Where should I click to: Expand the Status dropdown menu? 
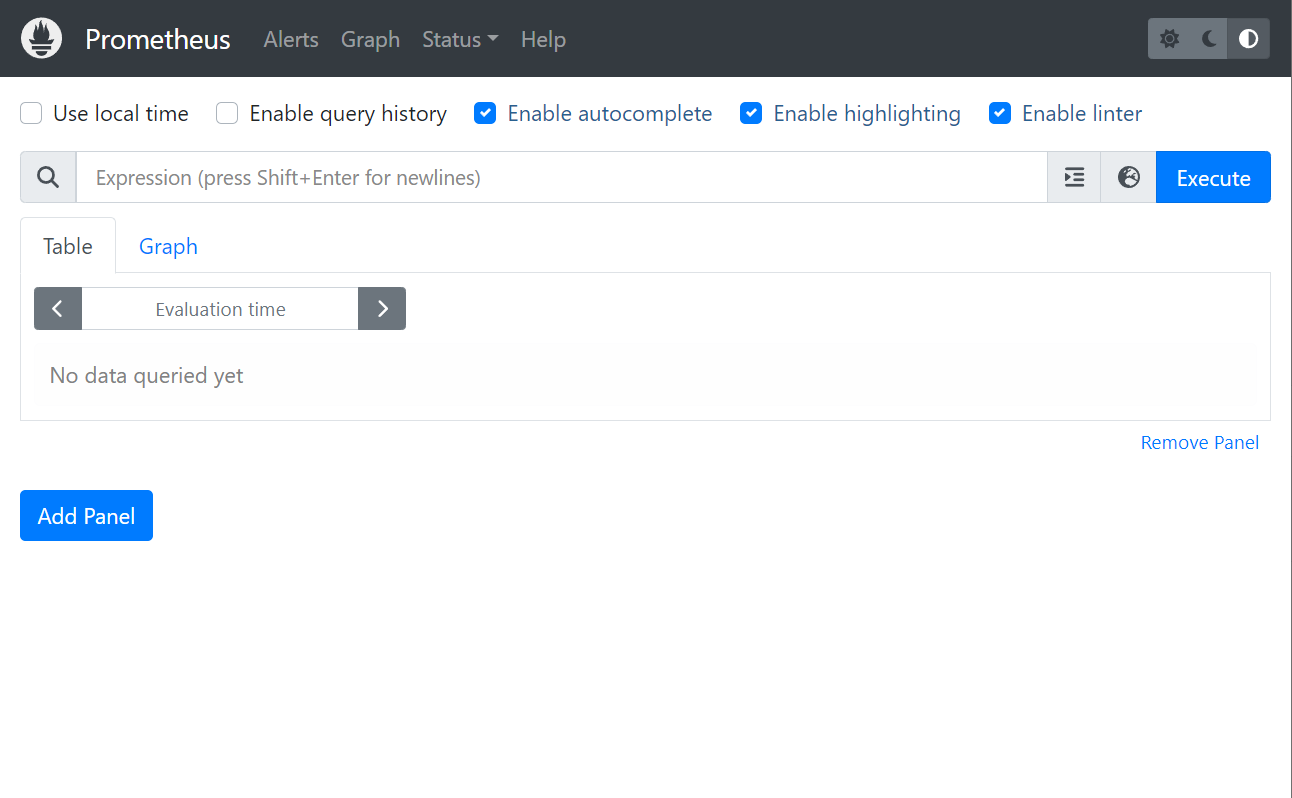pyautogui.click(x=460, y=39)
